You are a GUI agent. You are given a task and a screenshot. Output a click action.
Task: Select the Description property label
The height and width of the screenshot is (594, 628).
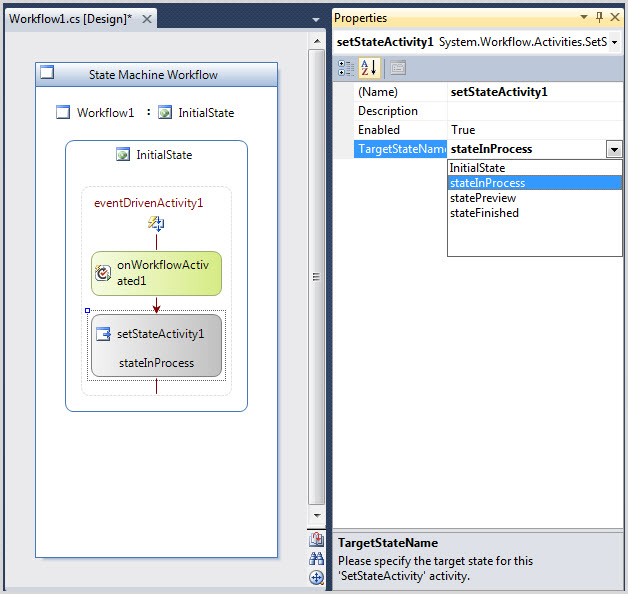(x=400, y=111)
